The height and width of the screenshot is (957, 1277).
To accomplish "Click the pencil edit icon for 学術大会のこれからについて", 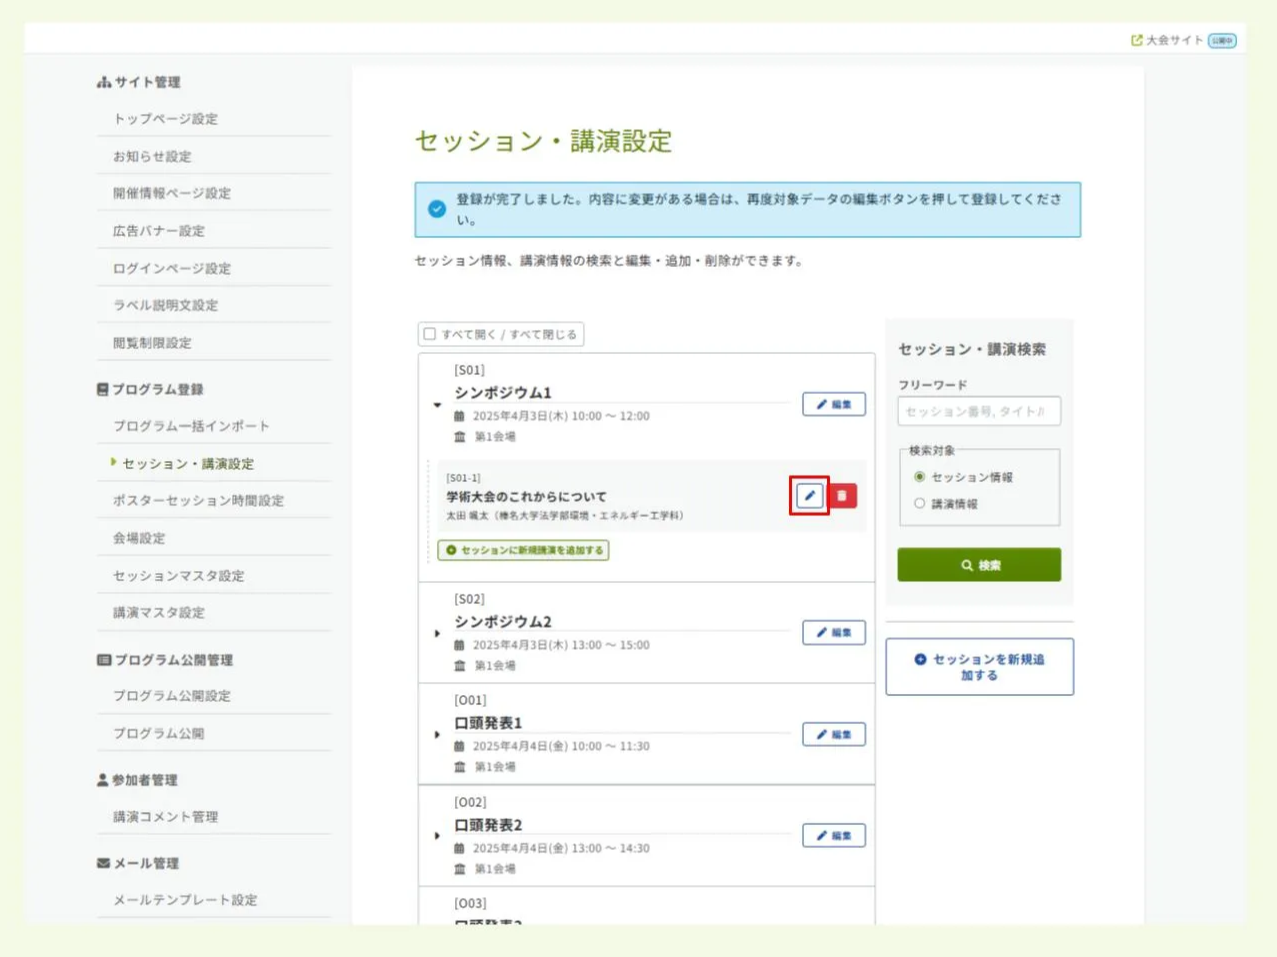I will 808,495.
